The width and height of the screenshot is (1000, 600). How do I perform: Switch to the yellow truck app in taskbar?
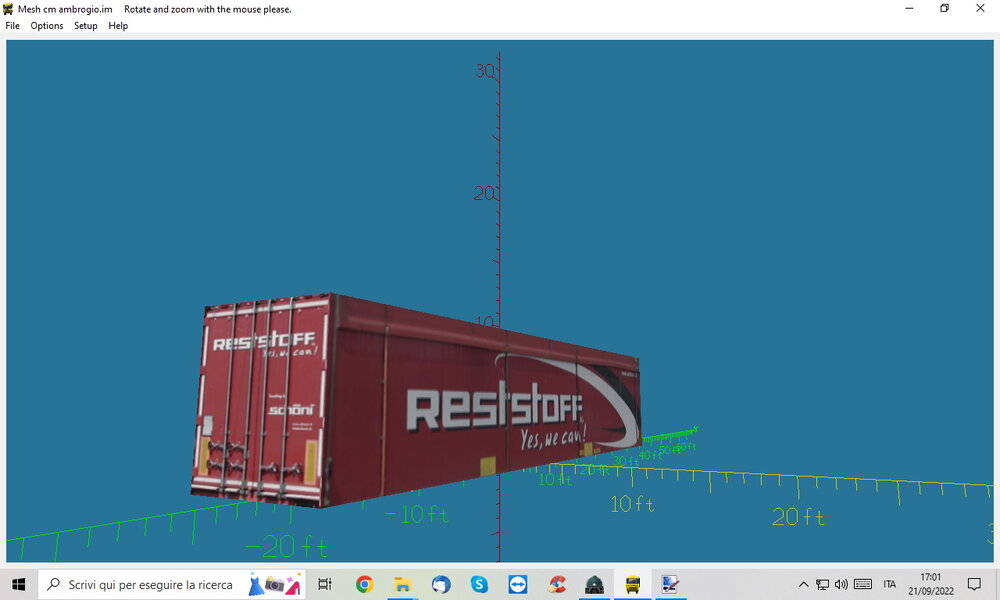pos(633,584)
